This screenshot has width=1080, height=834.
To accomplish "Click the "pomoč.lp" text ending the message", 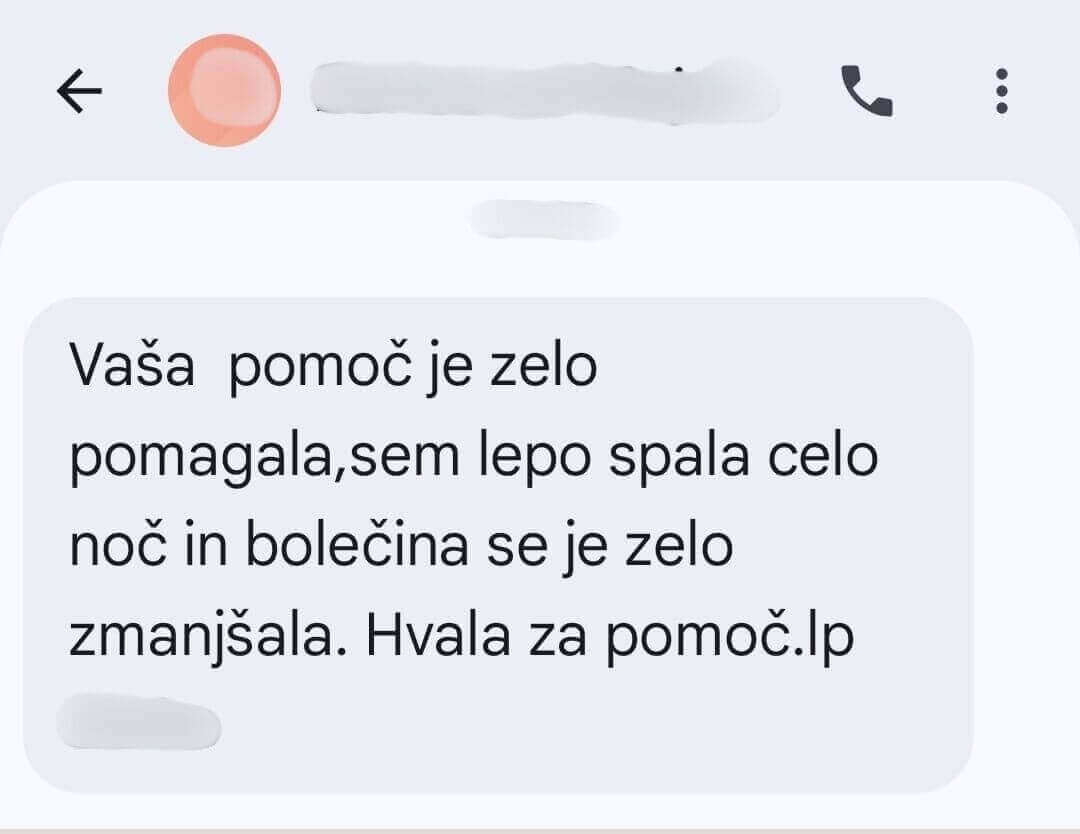I will (x=730, y=638).
